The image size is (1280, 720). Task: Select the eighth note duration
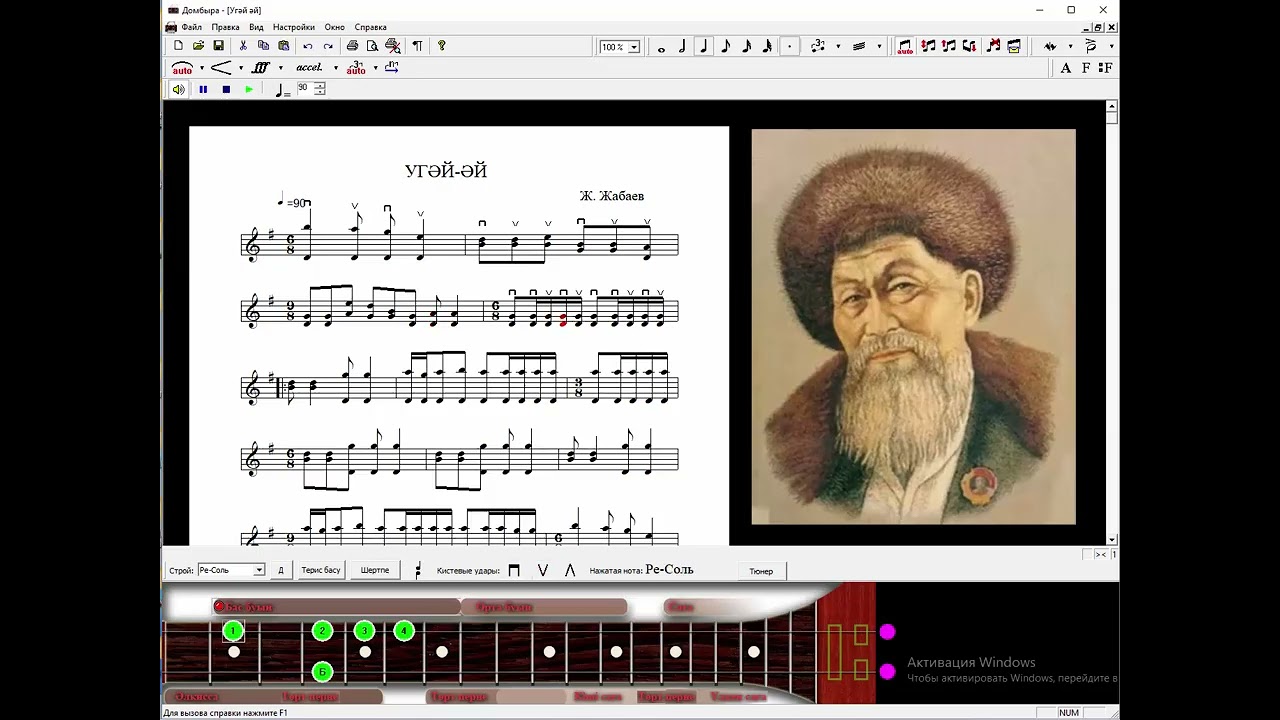pos(726,47)
